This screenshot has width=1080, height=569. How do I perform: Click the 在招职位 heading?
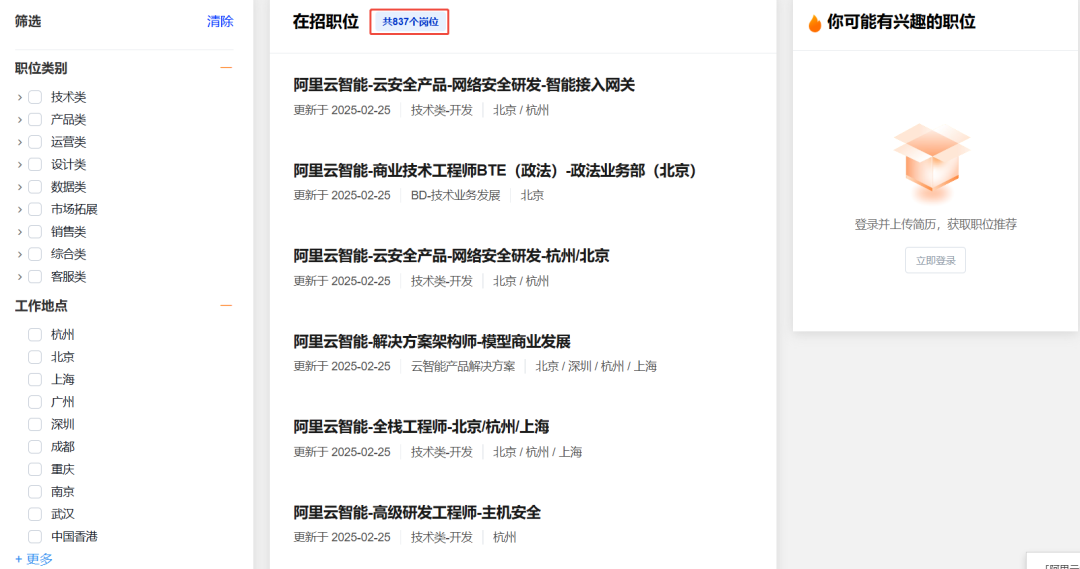[326, 22]
